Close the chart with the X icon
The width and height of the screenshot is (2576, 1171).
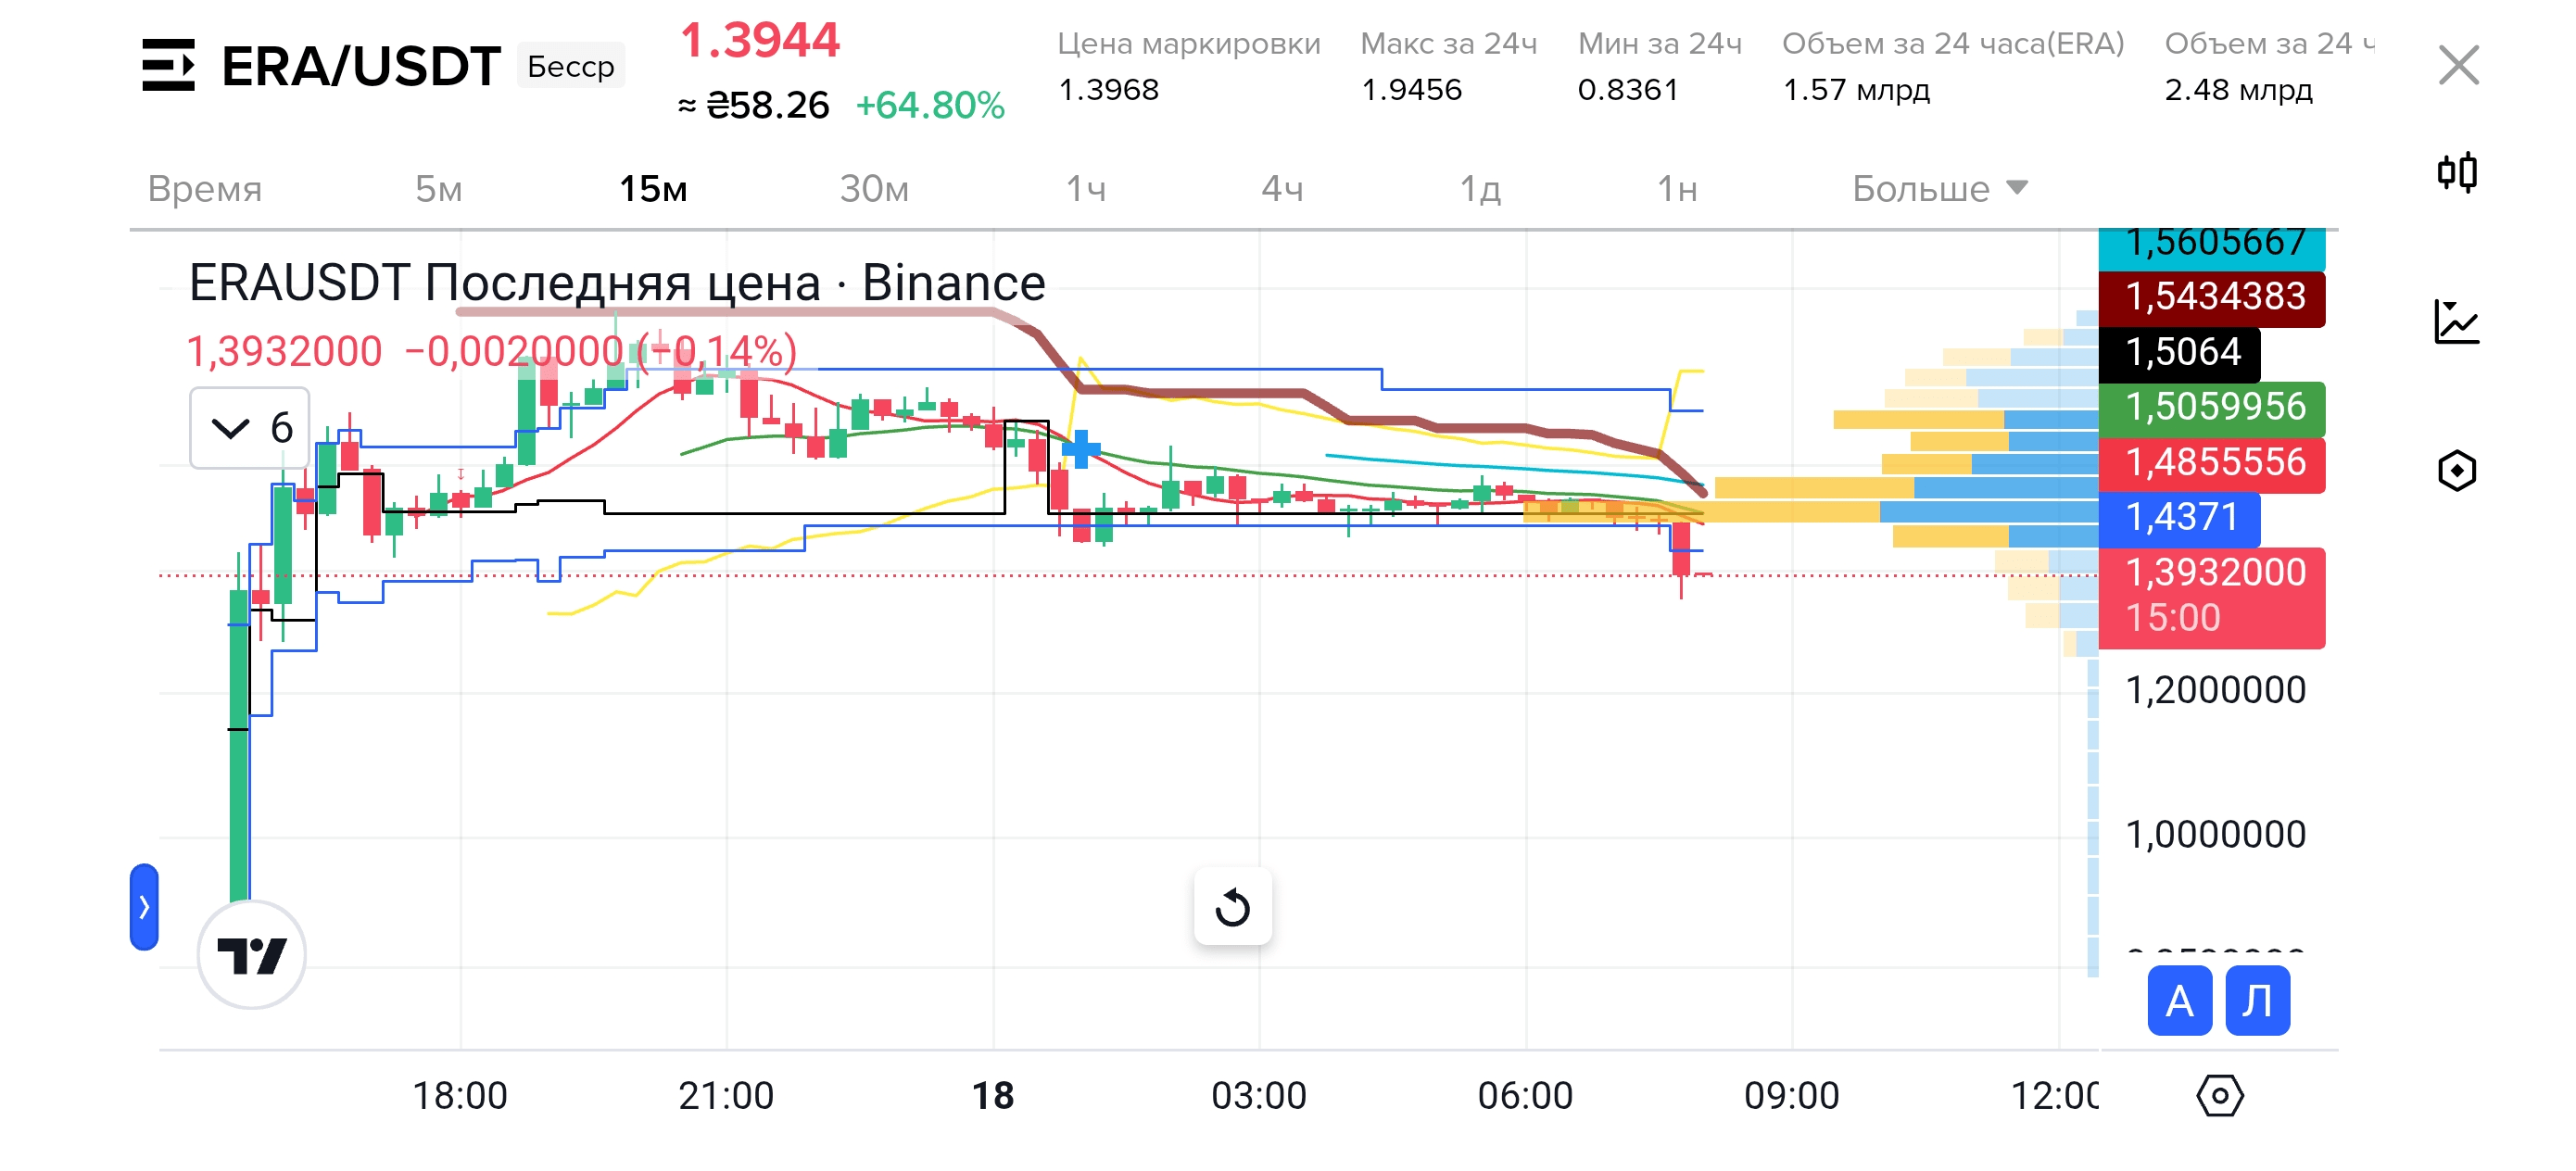tap(2458, 65)
